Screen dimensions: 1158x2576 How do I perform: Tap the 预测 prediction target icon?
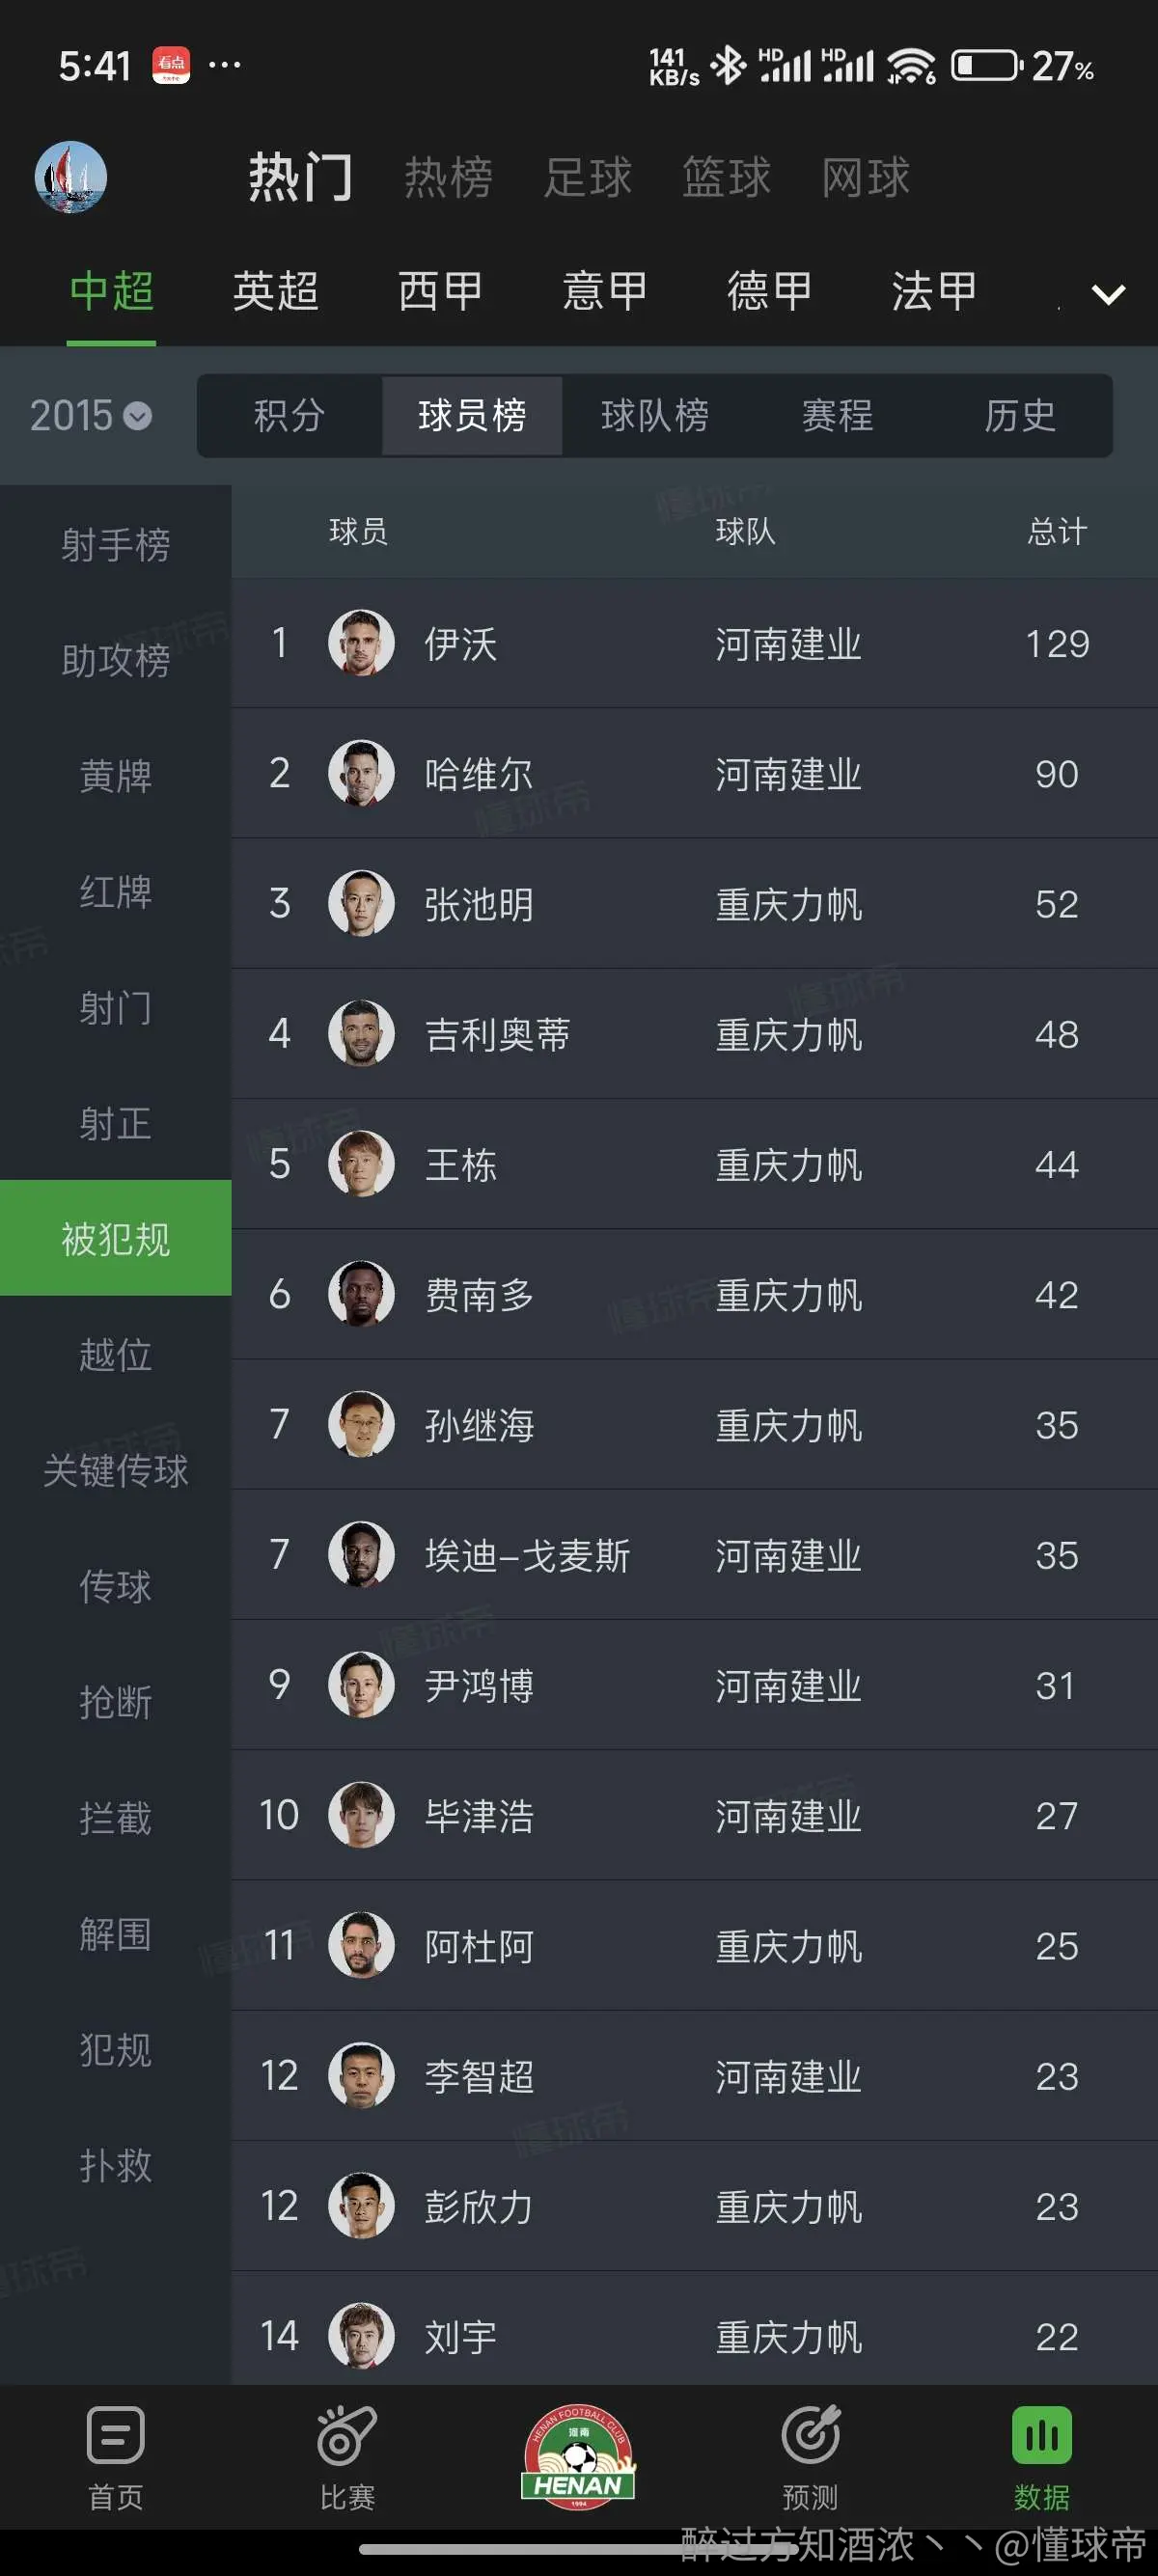point(810,2434)
